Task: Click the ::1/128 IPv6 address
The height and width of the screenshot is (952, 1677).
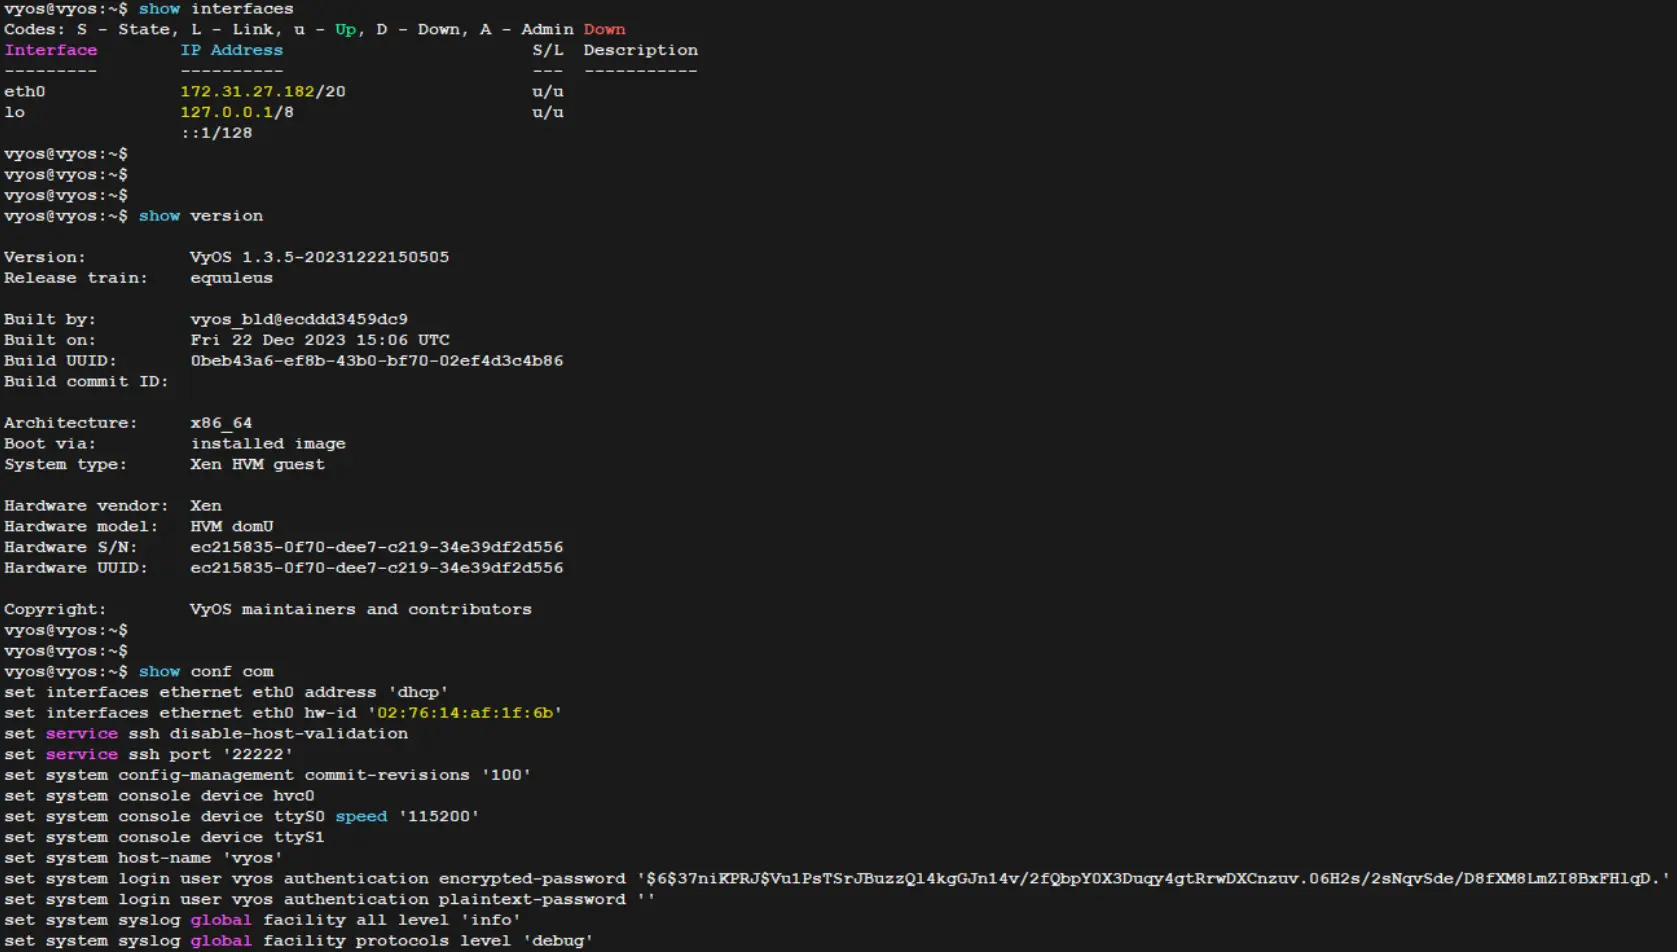Action: pyautogui.click(x=216, y=133)
